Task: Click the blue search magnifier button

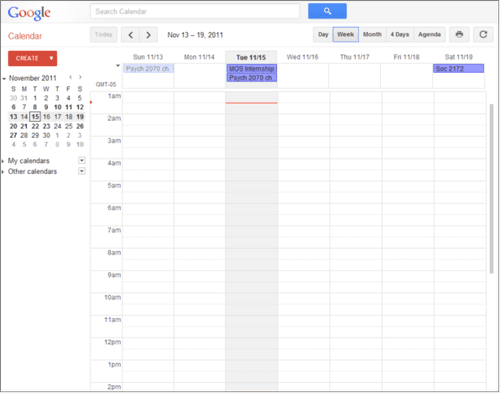Action: [327, 11]
